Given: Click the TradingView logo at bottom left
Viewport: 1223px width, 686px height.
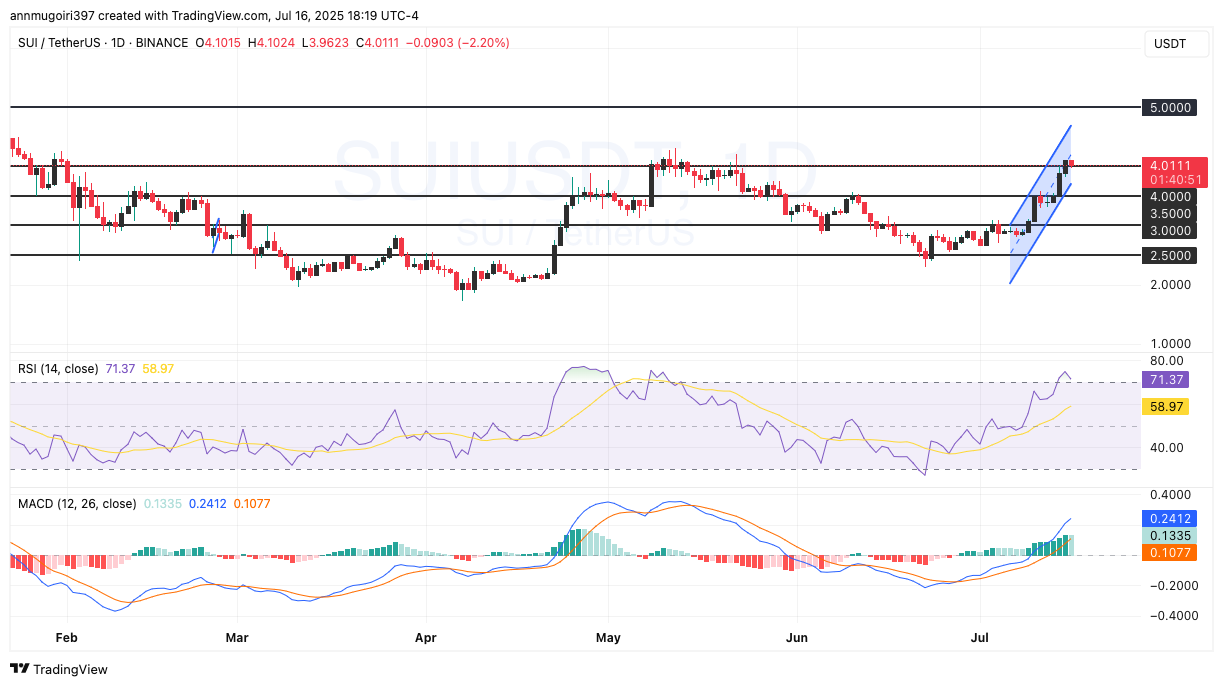Looking at the screenshot, I should (59, 669).
